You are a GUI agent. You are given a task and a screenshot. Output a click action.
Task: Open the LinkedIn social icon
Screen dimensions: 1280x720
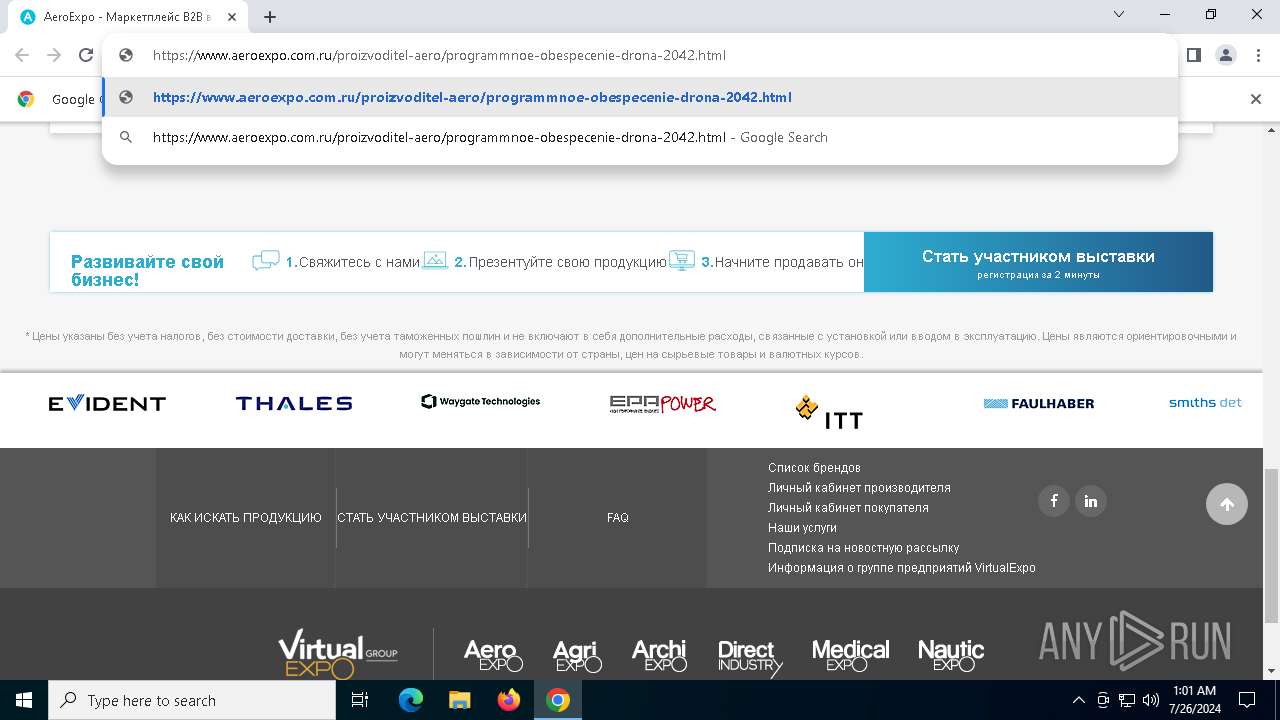coord(1091,501)
